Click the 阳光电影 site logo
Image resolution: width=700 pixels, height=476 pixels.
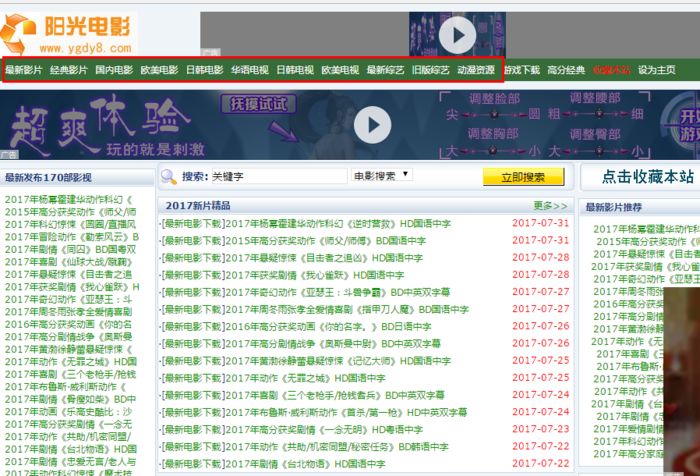pos(68,34)
